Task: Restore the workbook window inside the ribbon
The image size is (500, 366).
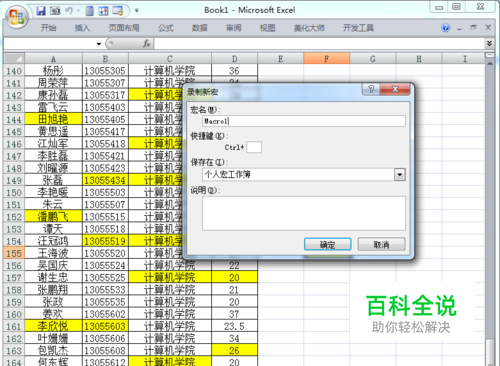Action: (473, 28)
